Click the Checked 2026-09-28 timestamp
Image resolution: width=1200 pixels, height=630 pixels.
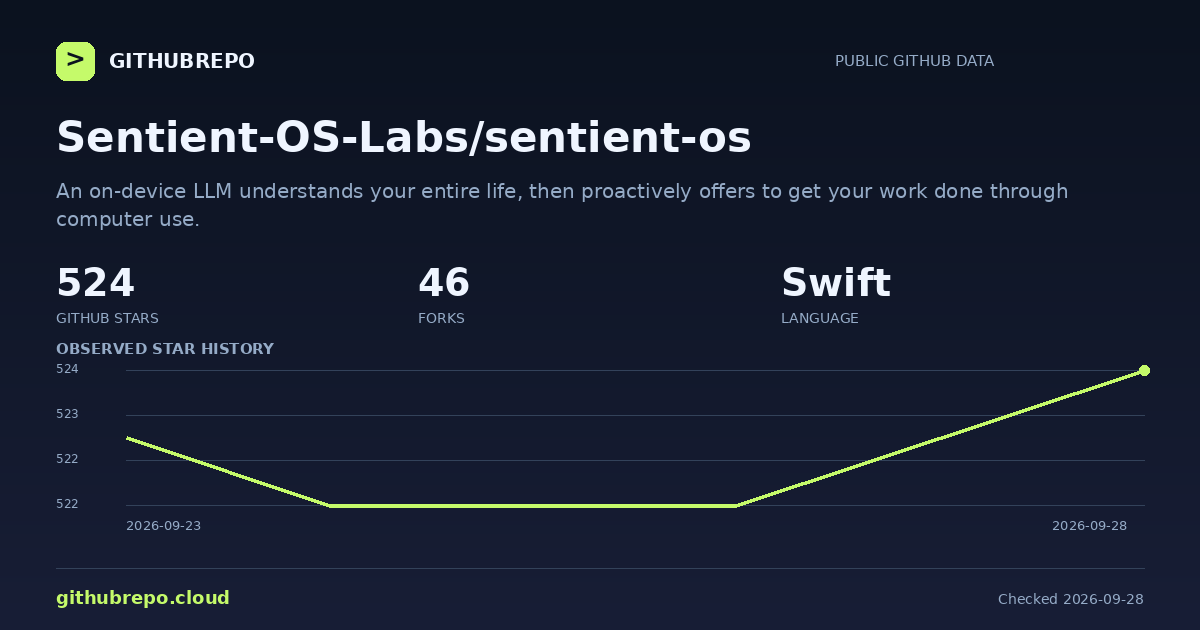click(x=1071, y=599)
